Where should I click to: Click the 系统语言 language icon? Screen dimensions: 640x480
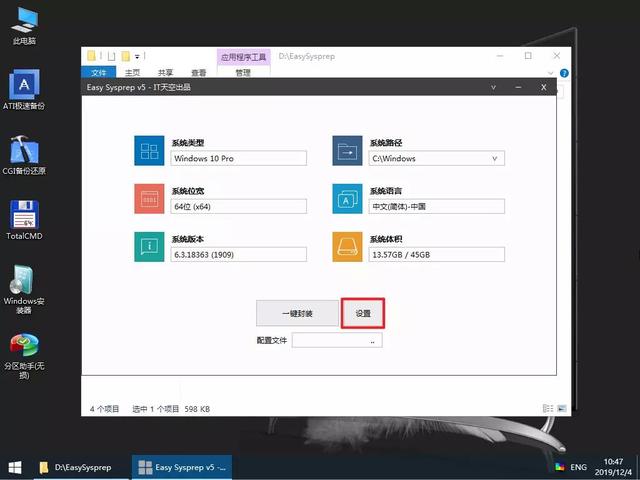pos(347,199)
